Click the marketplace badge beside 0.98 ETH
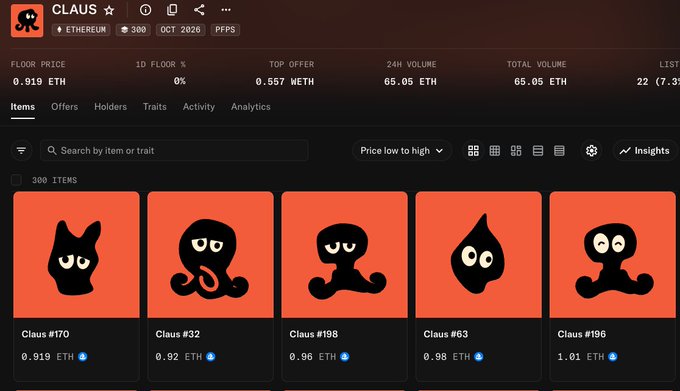The width and height of the screenshot is (680, 391). [x=479, y=357]
